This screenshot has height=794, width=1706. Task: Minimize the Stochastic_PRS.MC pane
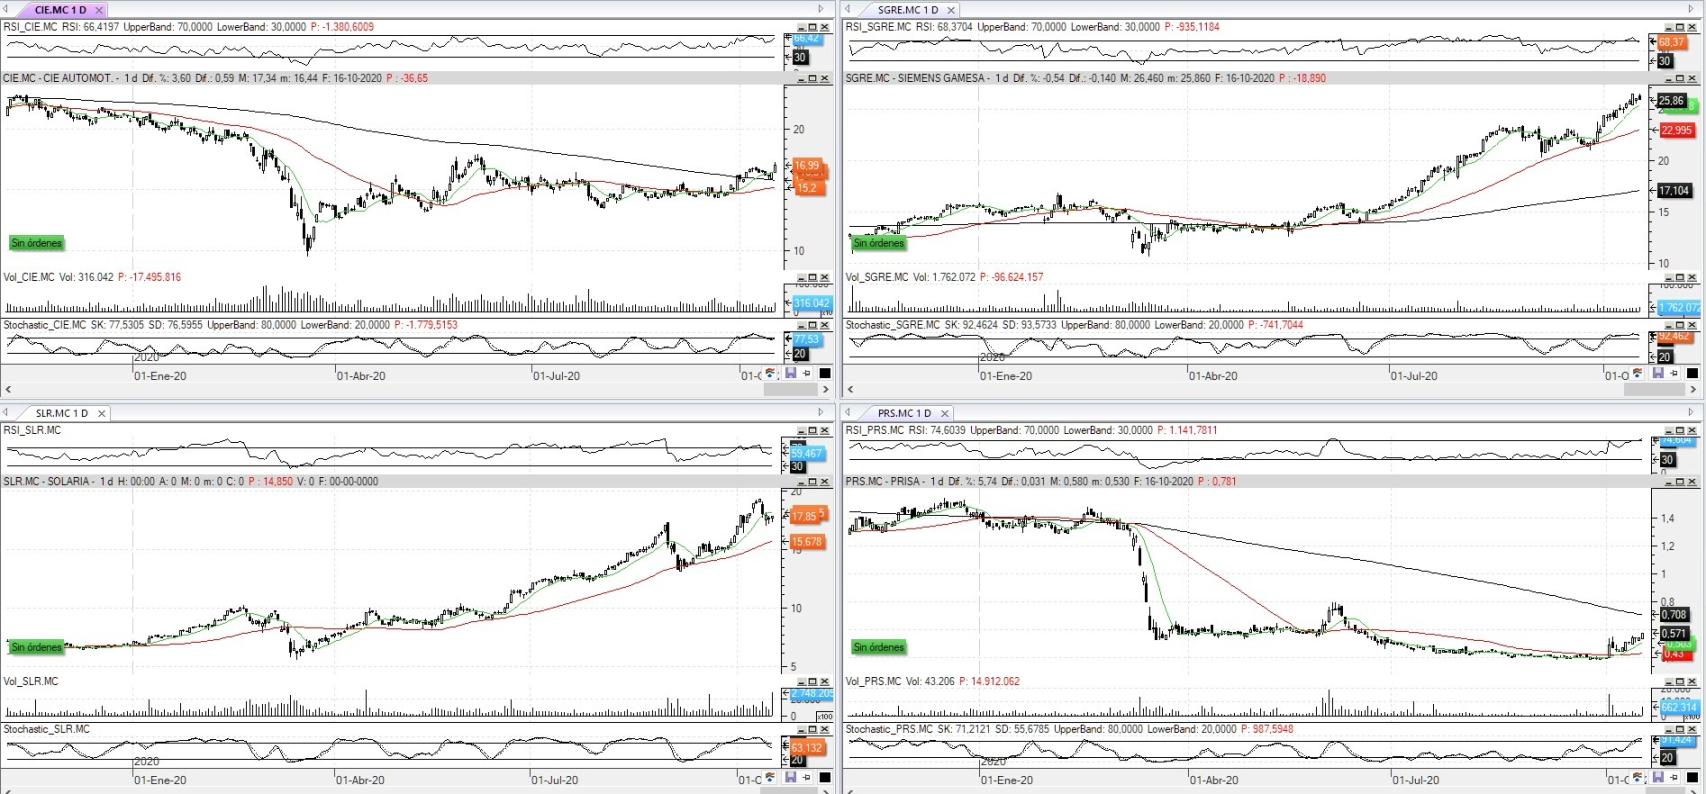1668,729
